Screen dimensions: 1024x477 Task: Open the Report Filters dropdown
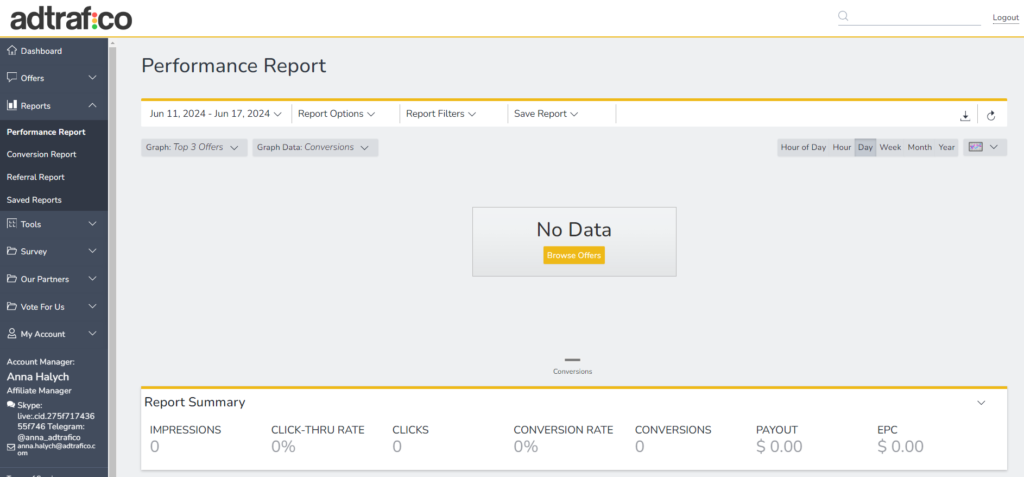[441, 114]
